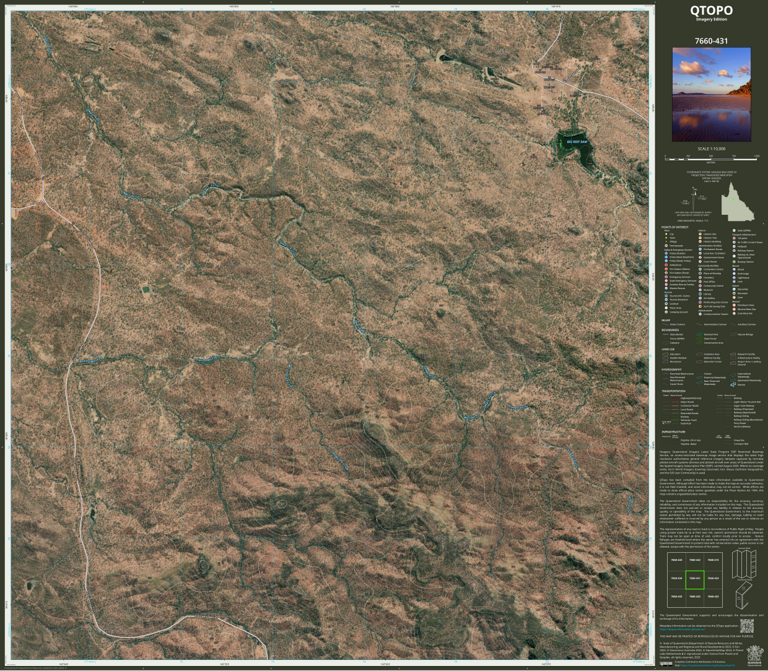Click the Library legend icon
The width and height of the screenshot is (768, 671).
click(x=700, y=294)
